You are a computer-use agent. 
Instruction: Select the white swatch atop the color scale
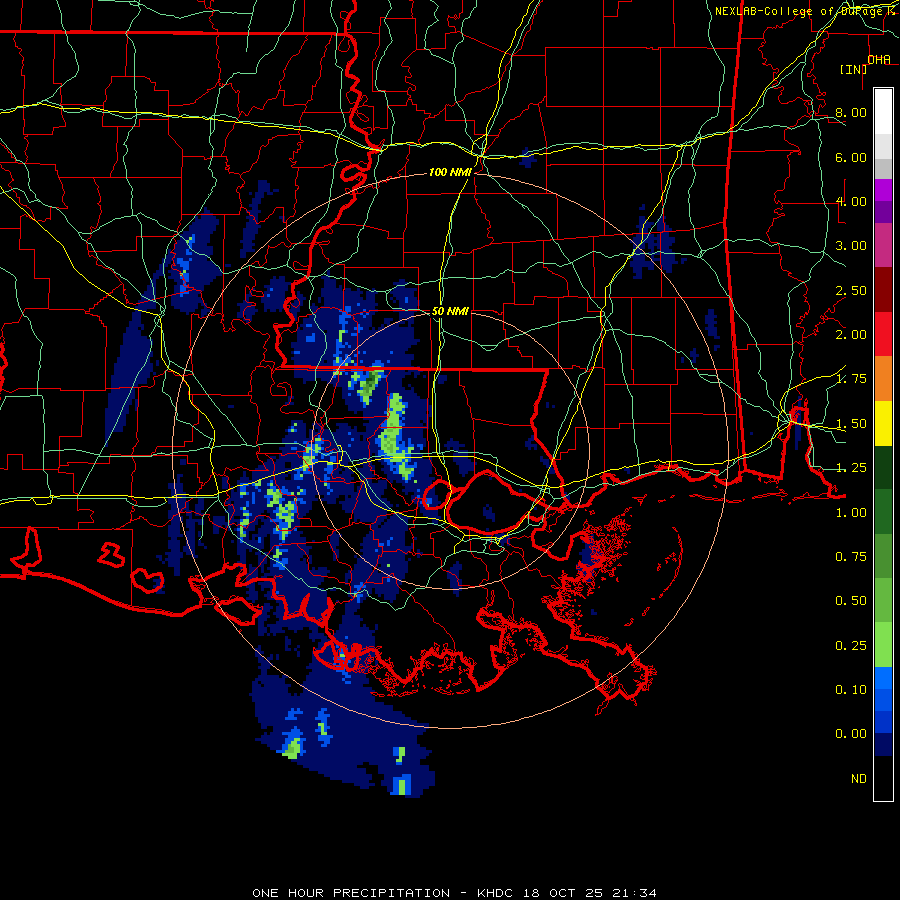(883, 112)
